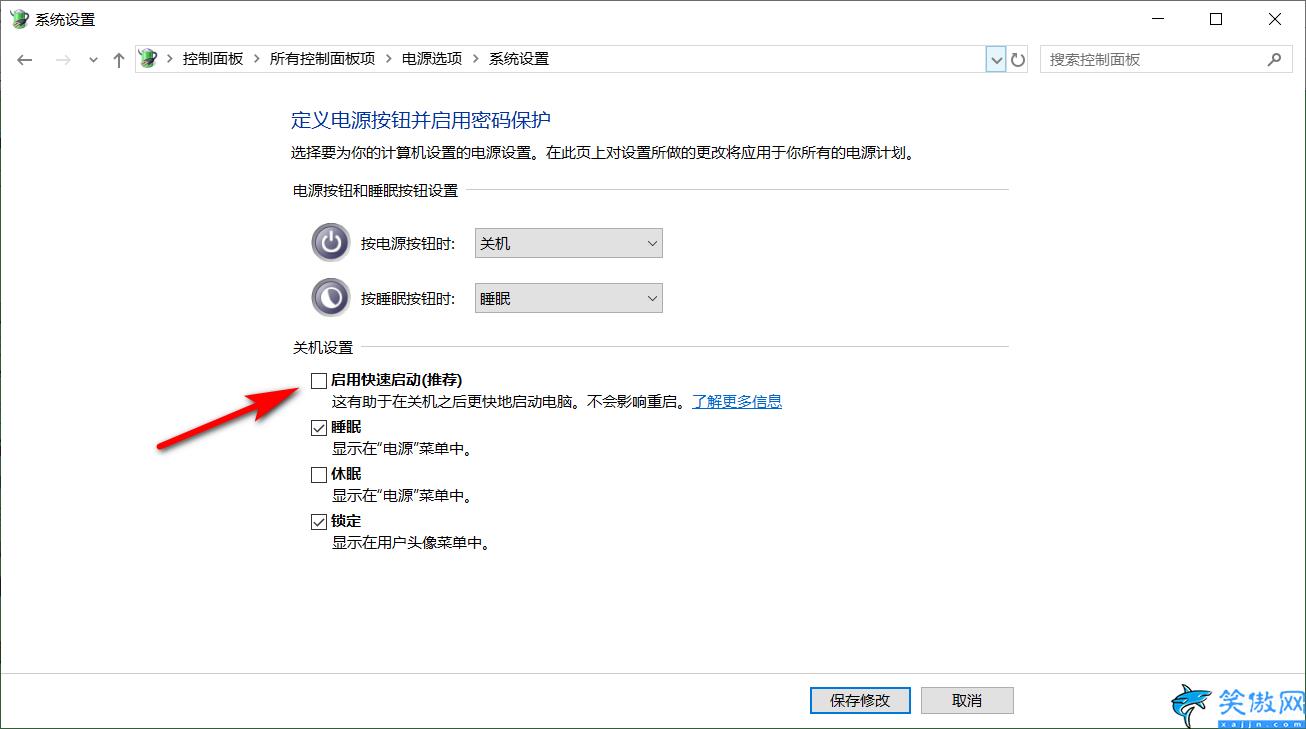This screenshot has width=1306, height=729.
Task: Click the forward navigation arrow
Action: [x=63, y=60]
